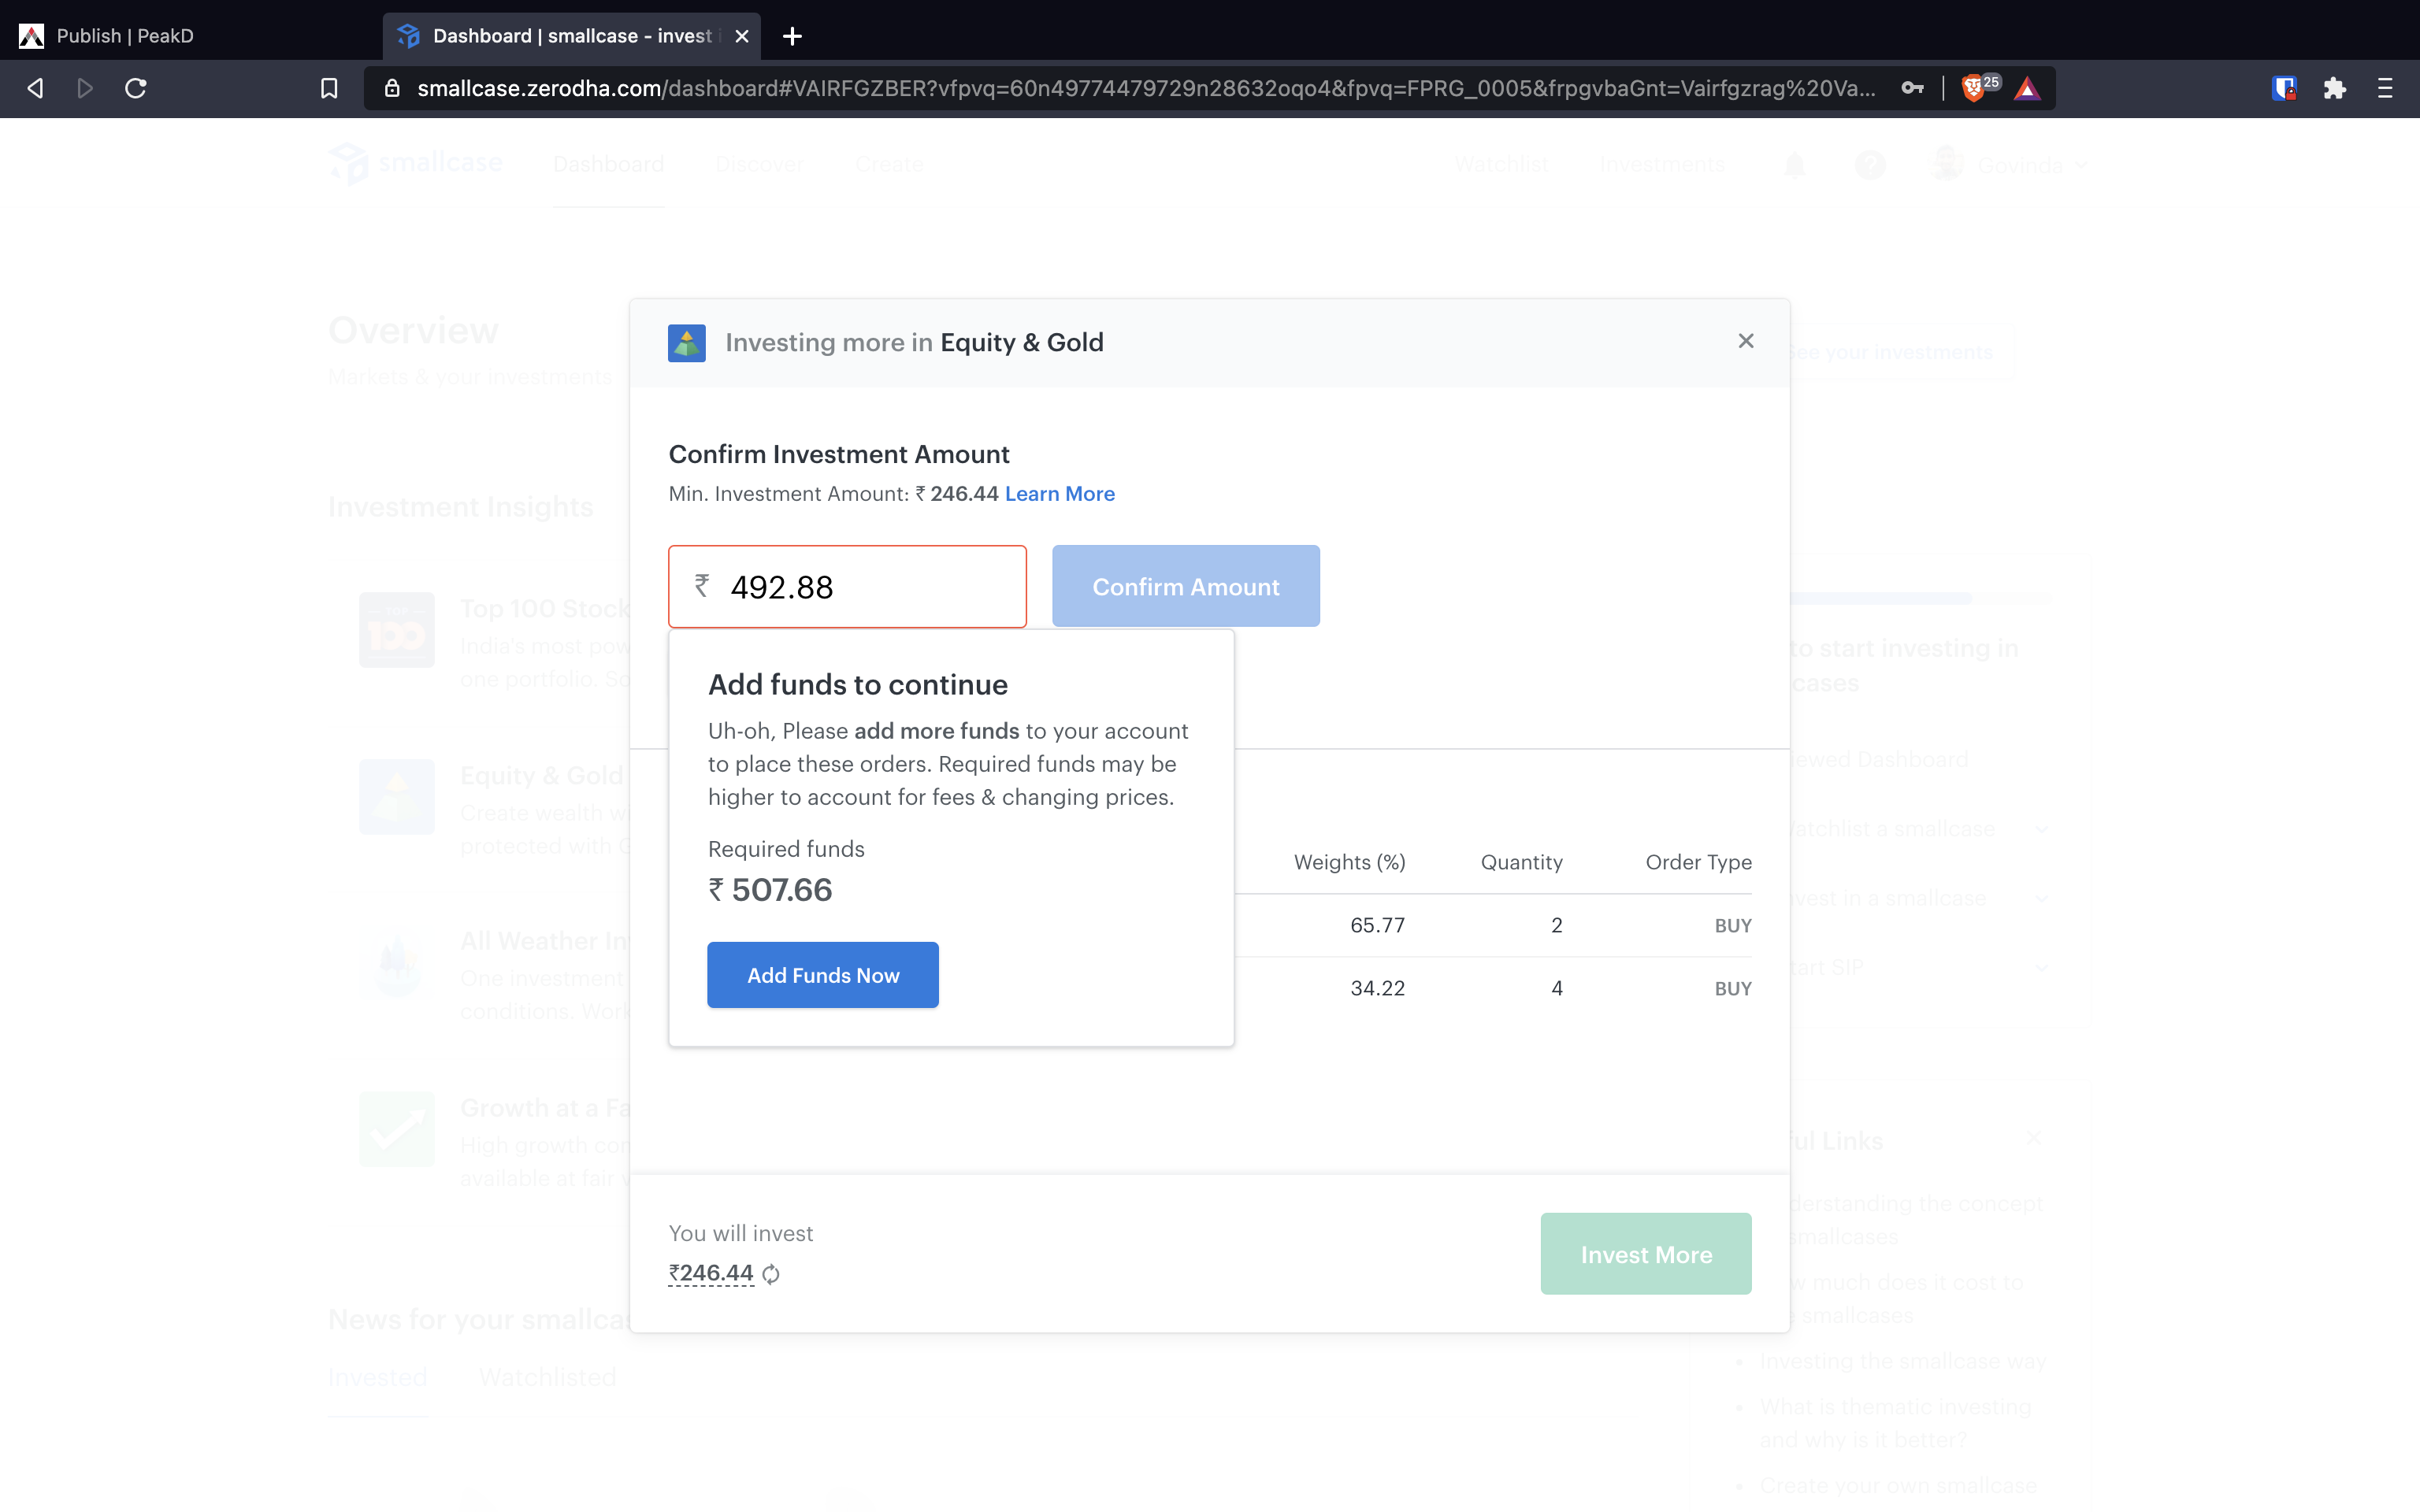Expand the Start SIP item

coord(2041,967)
